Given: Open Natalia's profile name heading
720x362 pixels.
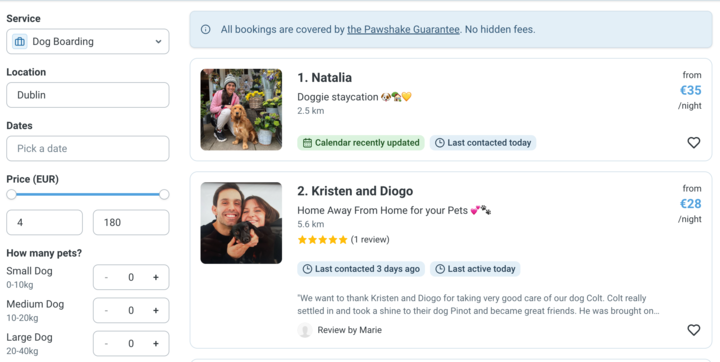Looking at the screenshot, I should pyautogui.click(x=324, y=78).
